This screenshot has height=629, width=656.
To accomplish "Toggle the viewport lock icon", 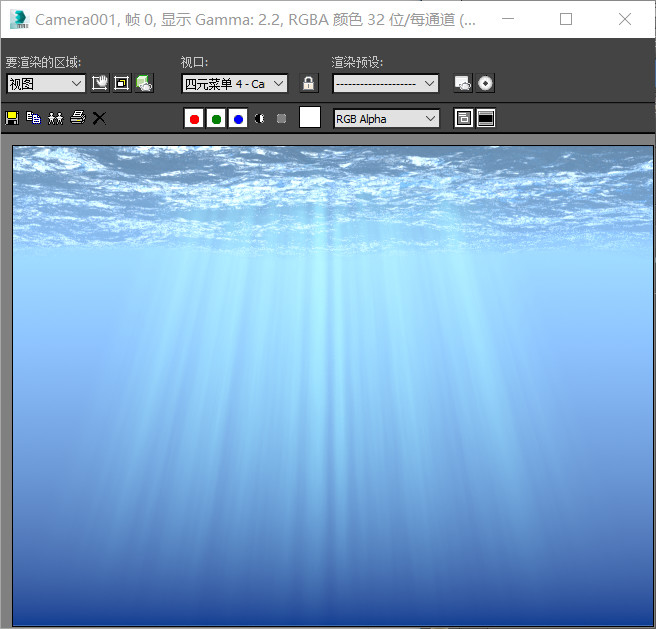I will pos(309,83).
